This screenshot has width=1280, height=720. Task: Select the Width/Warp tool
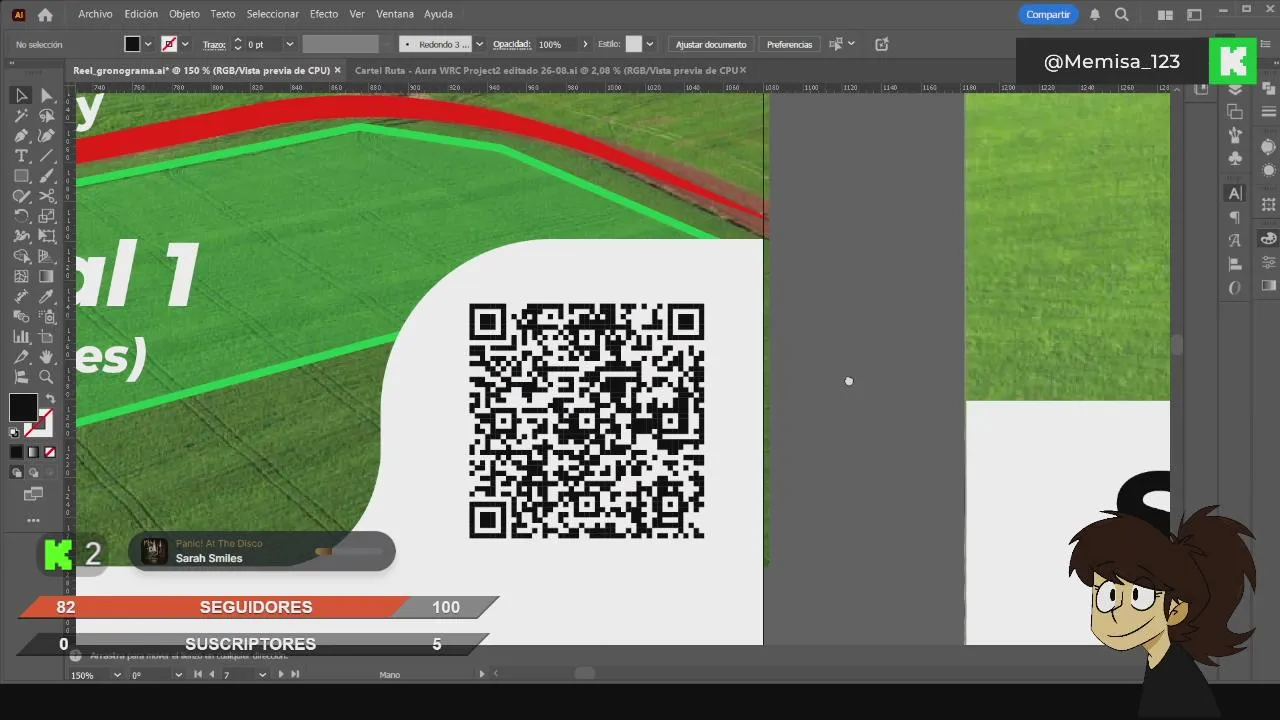(21, 236)
